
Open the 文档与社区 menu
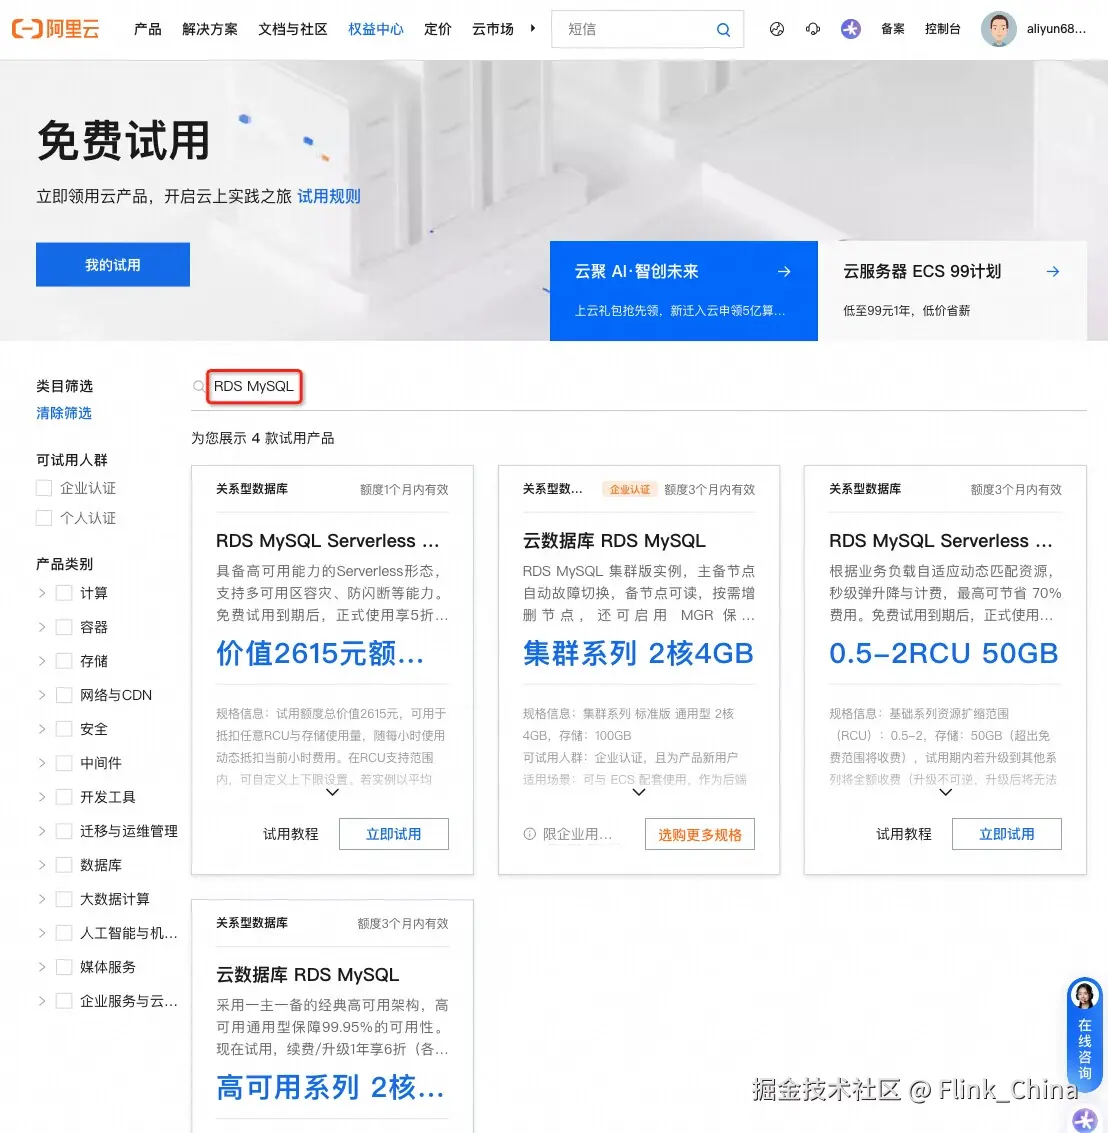click(x=293, y=29)
